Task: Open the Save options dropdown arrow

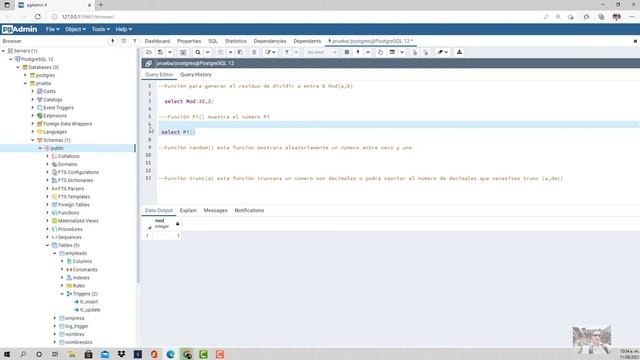Action: tap(170, 52)
